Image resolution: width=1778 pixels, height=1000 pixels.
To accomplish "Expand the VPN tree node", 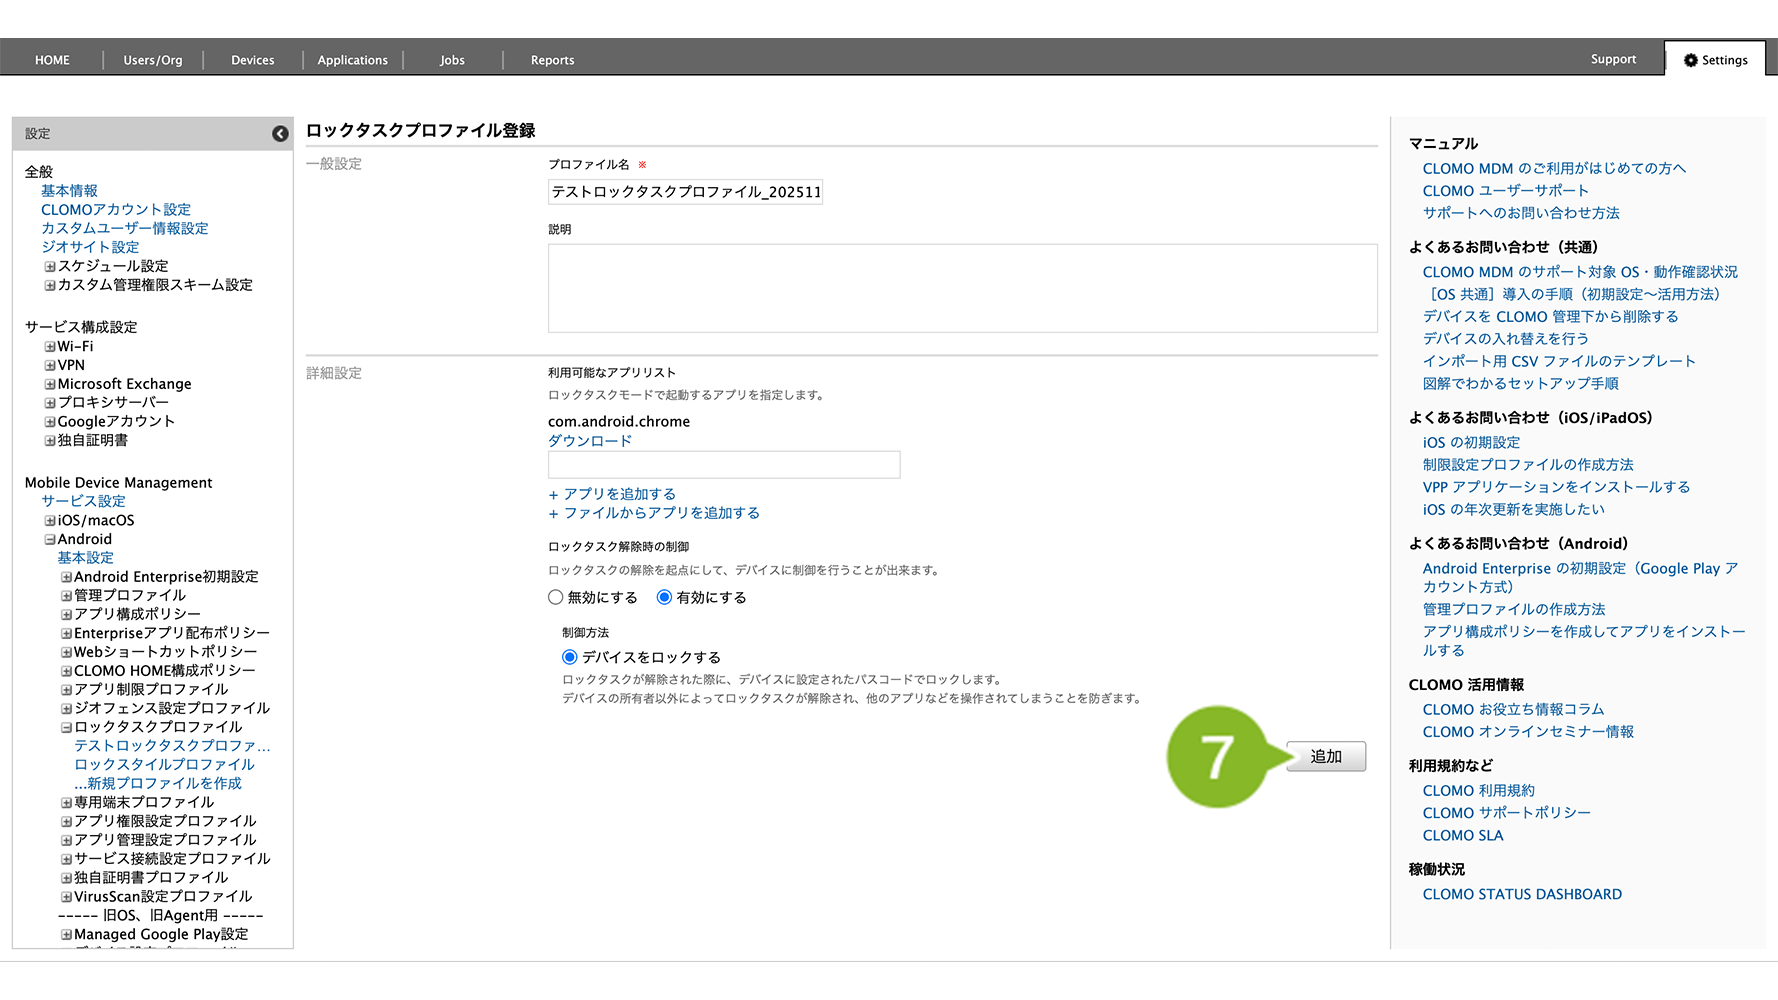I will (49, 366).
